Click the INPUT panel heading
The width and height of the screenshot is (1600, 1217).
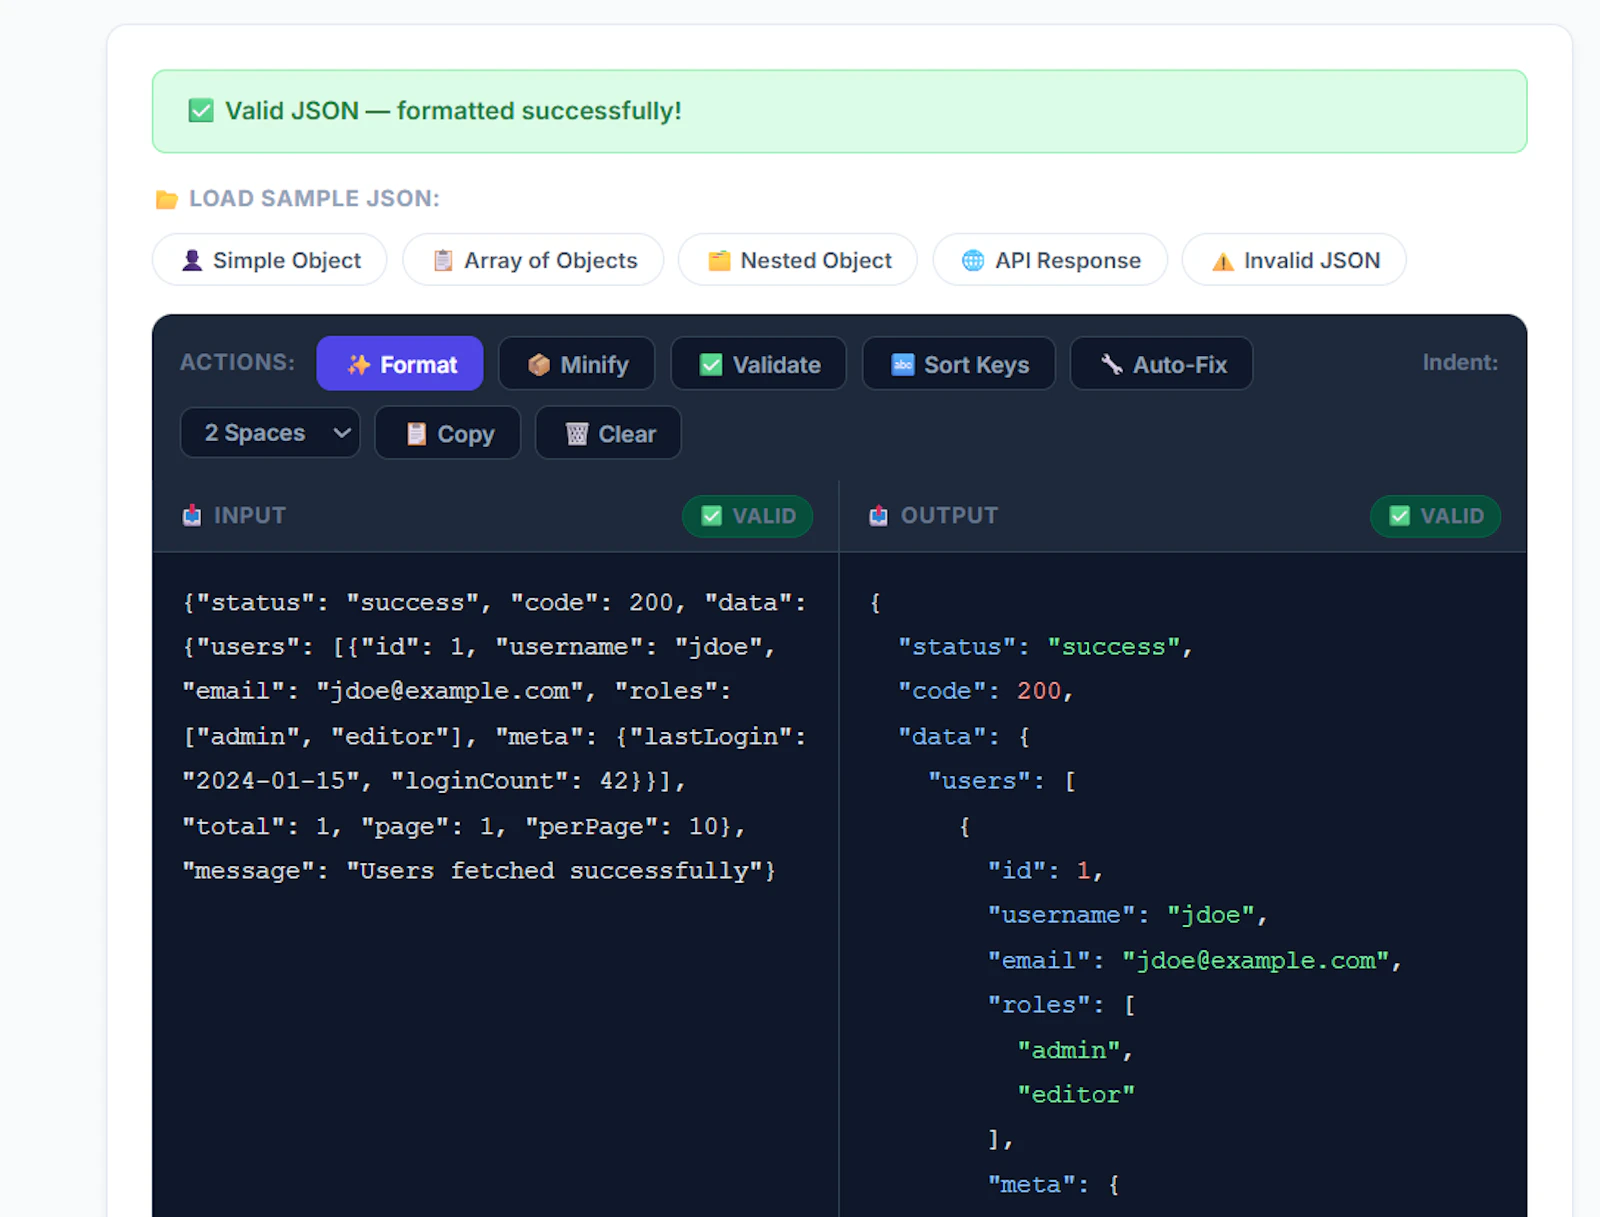pyautogui.click(x=250, y=516)
